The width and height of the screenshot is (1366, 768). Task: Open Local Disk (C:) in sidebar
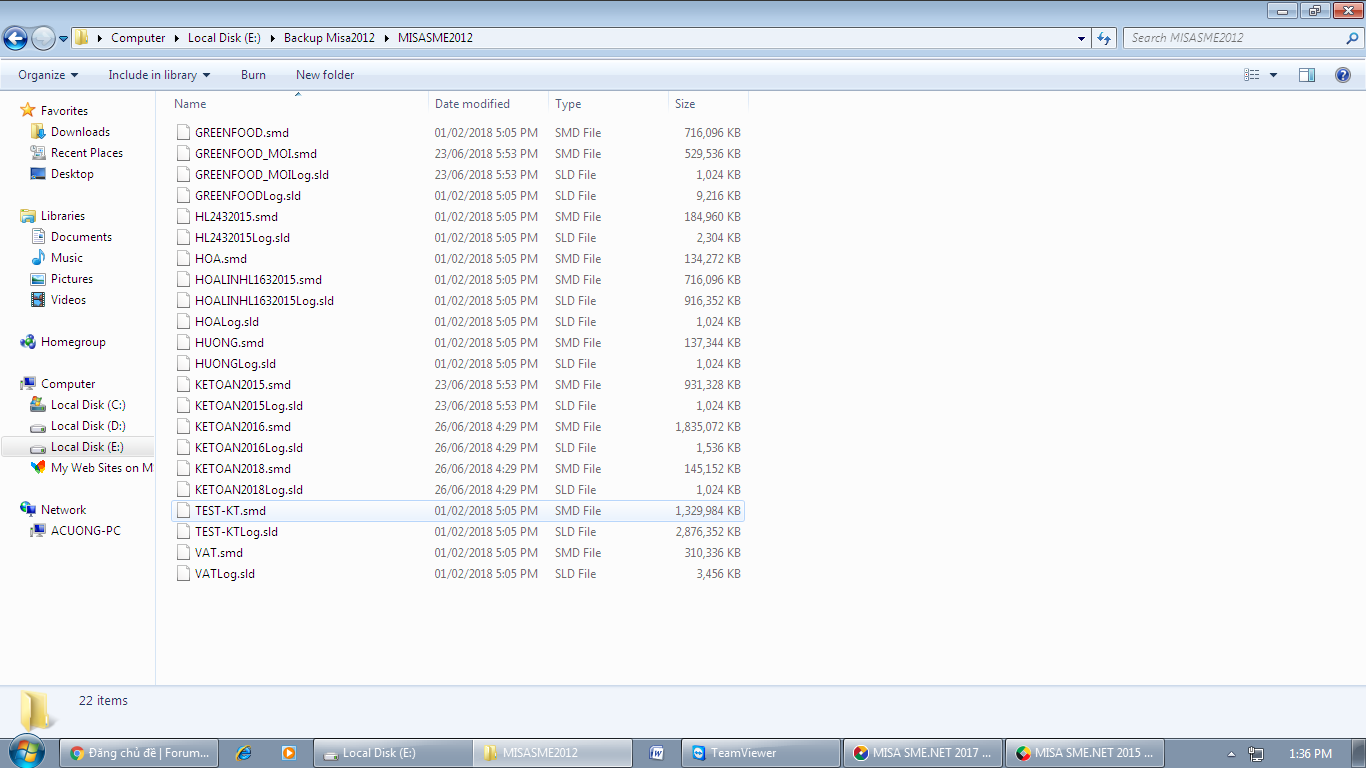pos(88,405)
